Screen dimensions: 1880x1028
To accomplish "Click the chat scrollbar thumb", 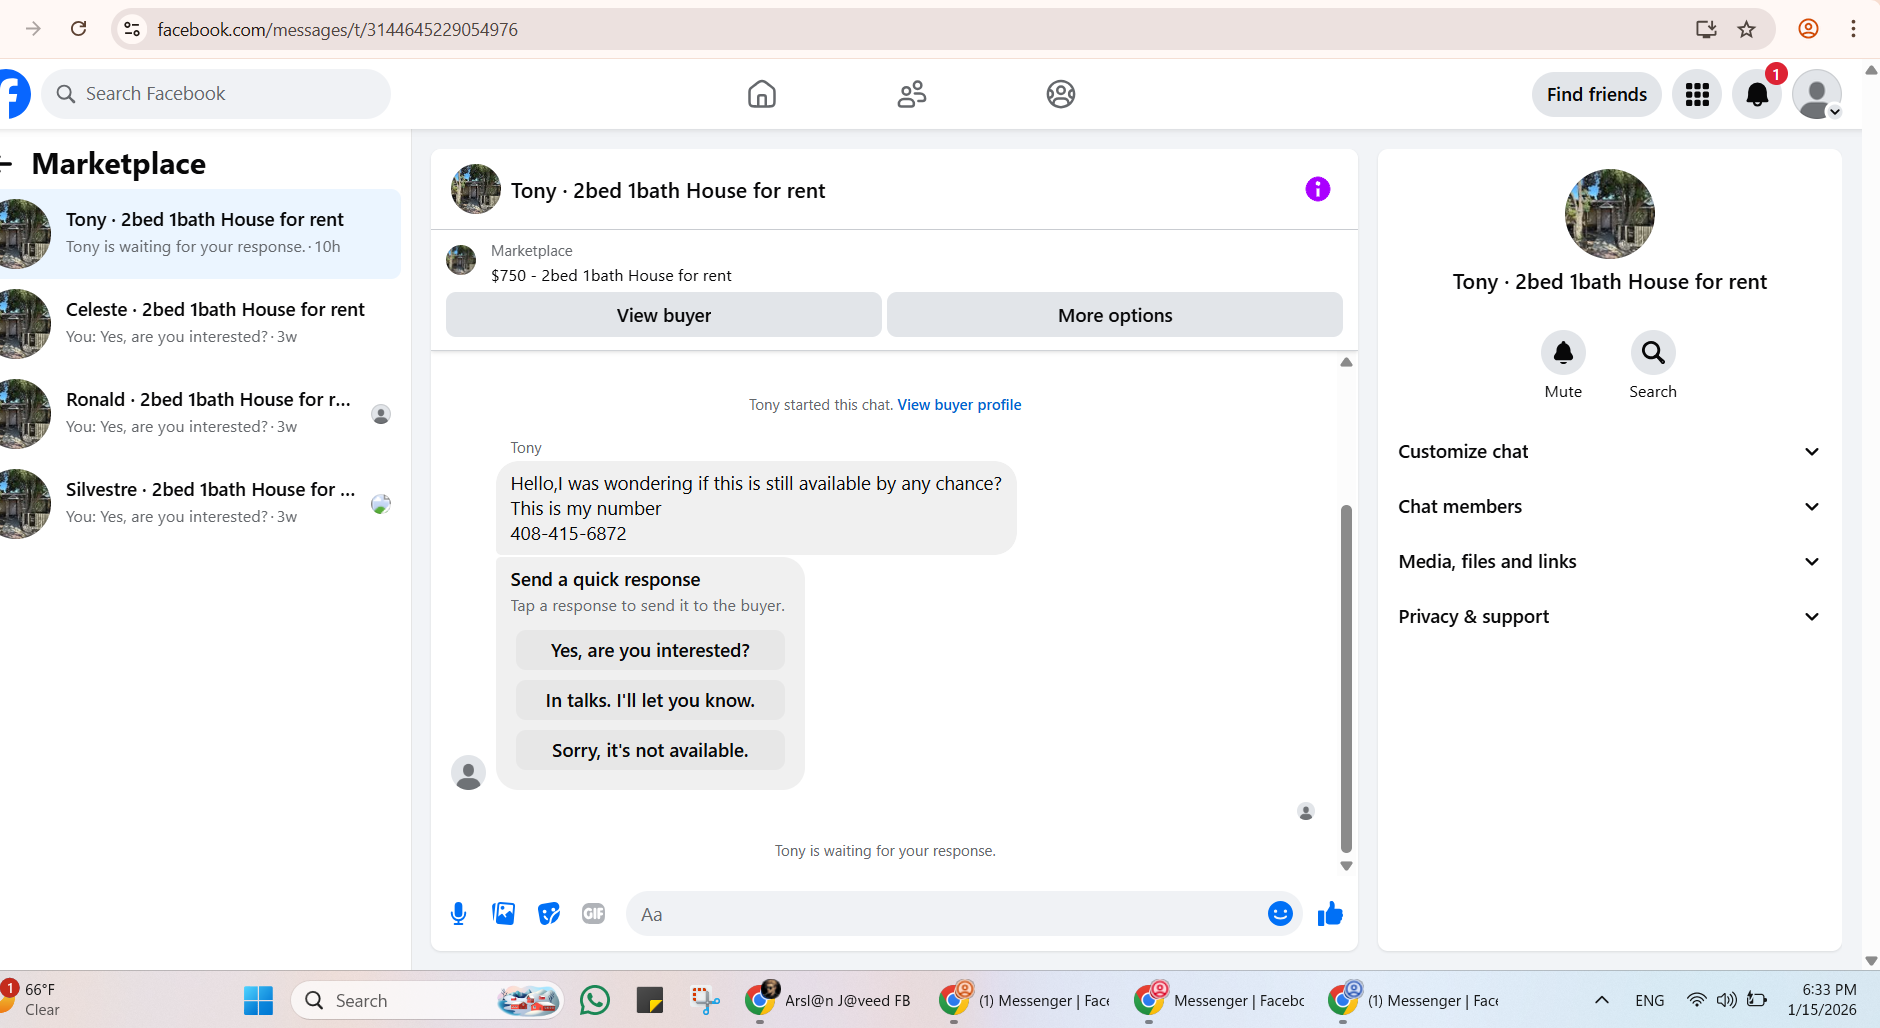I will point(1346,678).
